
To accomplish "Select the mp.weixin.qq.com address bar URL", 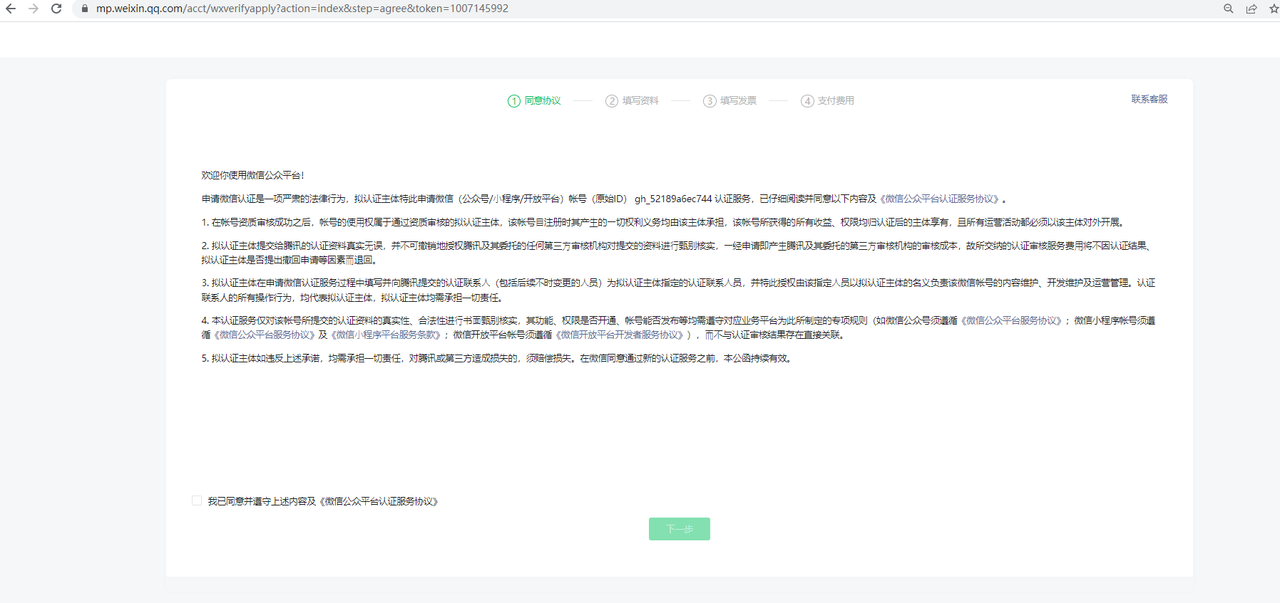I will pyautogui.click(x=302, y=8).
